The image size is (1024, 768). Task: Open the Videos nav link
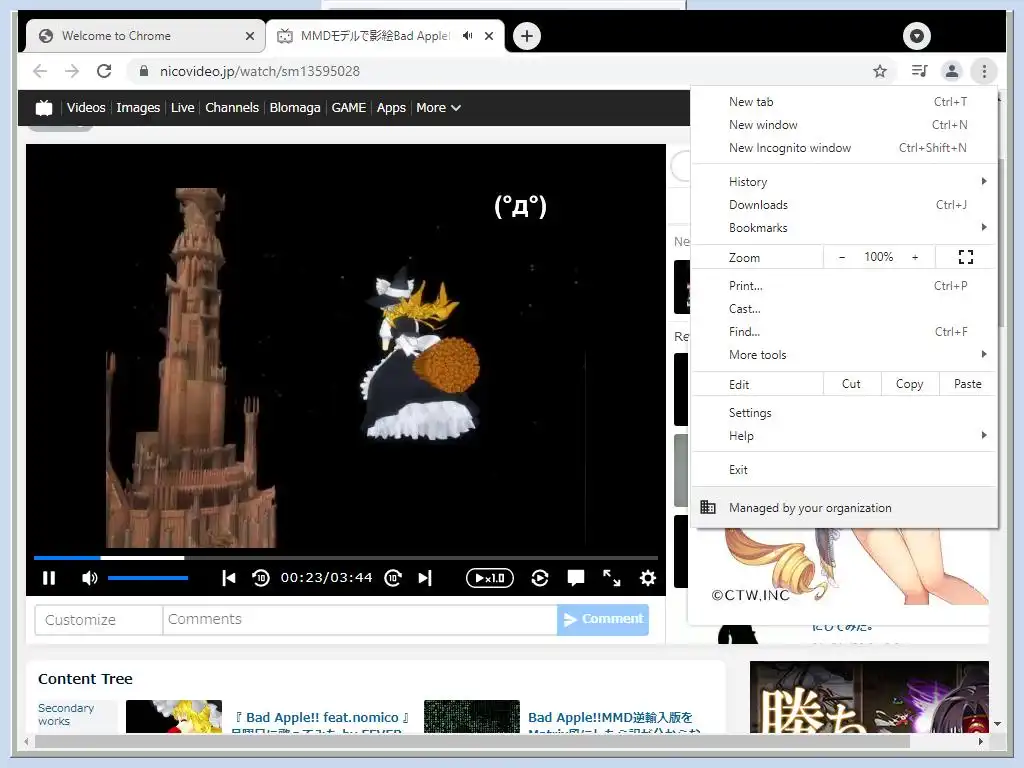coord(86,108)
